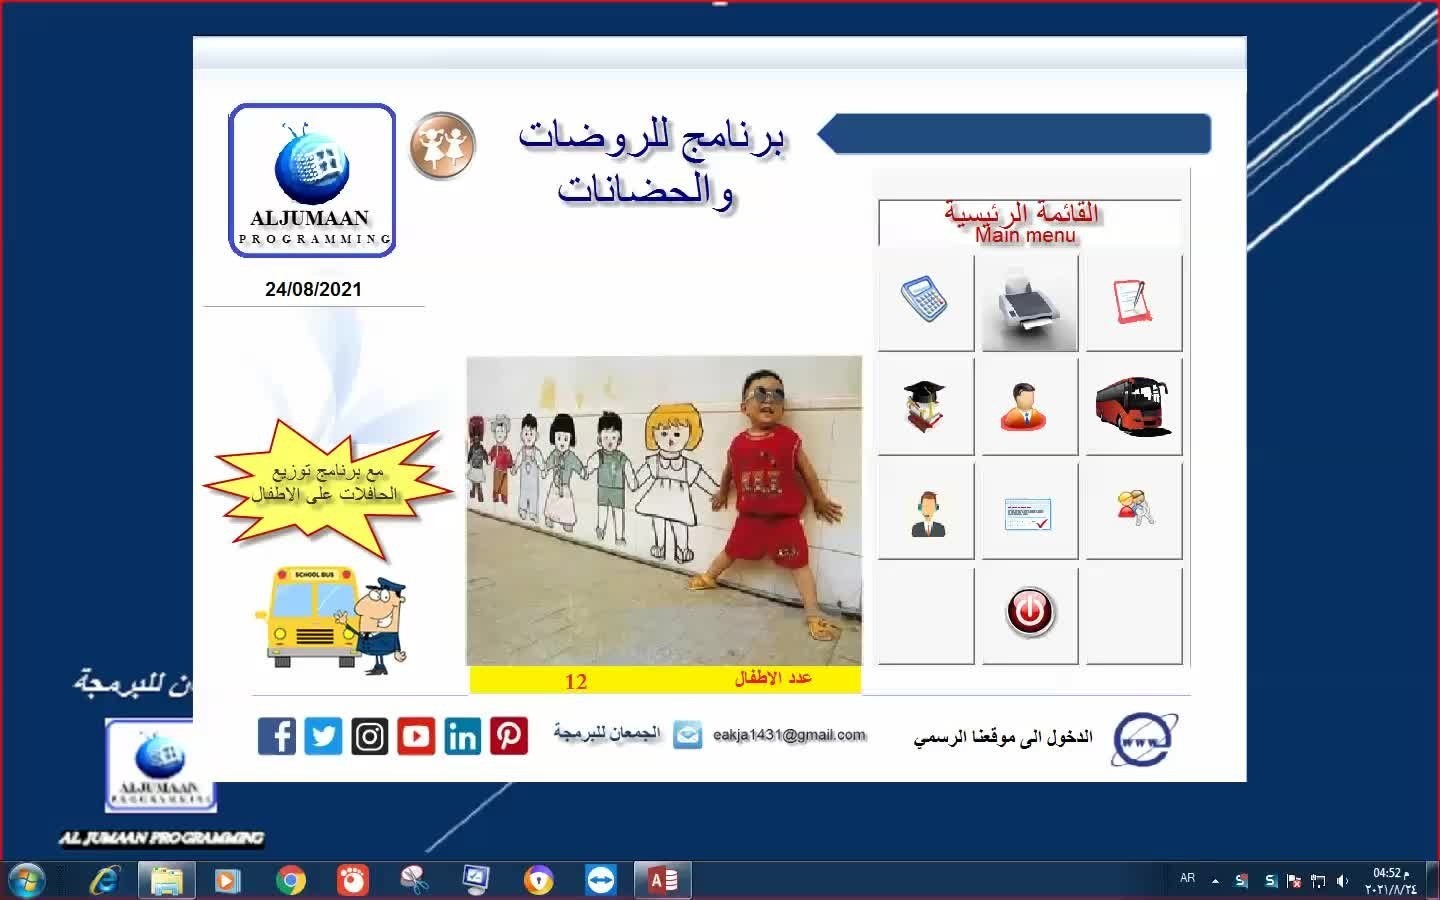Open the Twitter social link

(323, 736)
